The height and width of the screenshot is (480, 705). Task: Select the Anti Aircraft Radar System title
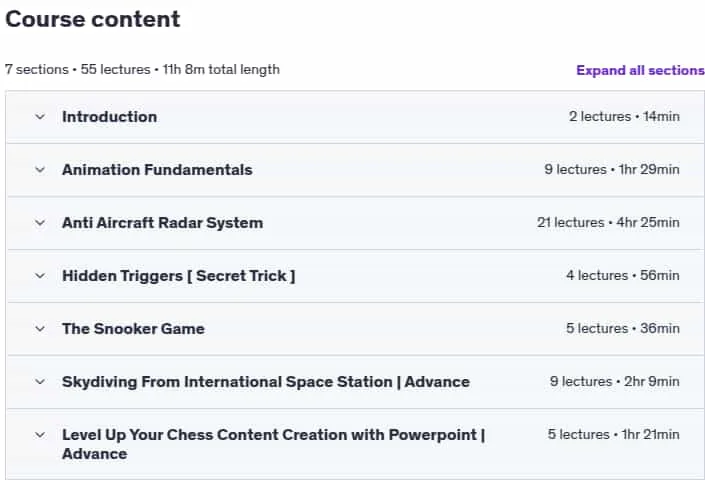pyautogui.click(x=162, y=223)
